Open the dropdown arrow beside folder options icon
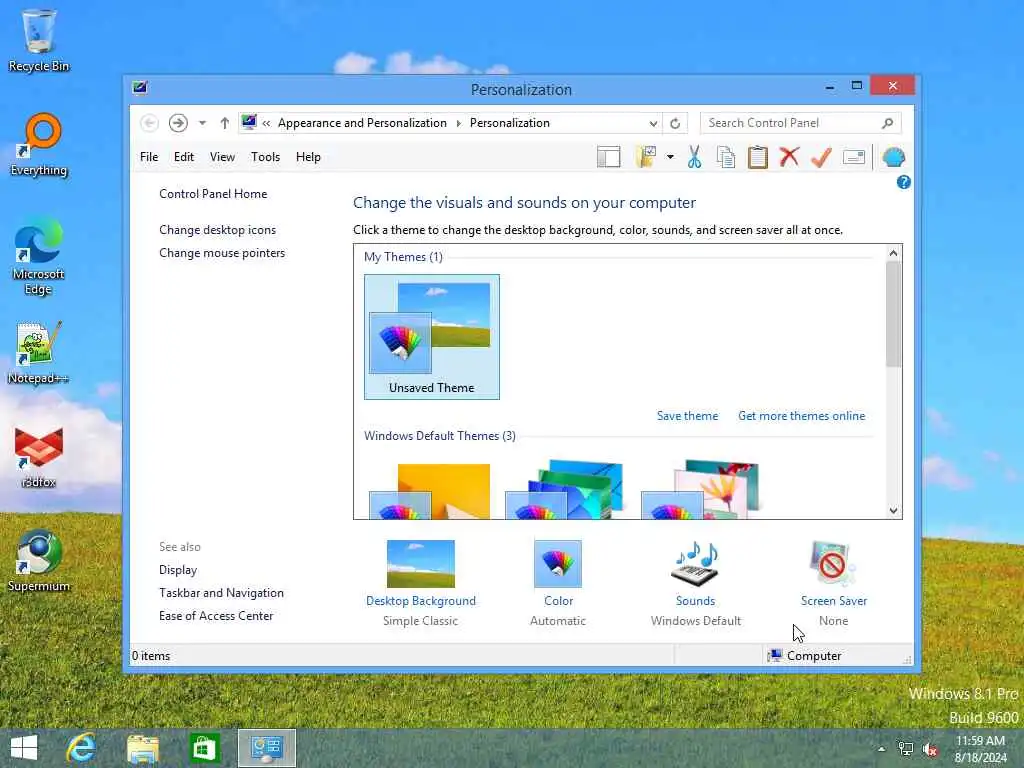 point(670,157)
